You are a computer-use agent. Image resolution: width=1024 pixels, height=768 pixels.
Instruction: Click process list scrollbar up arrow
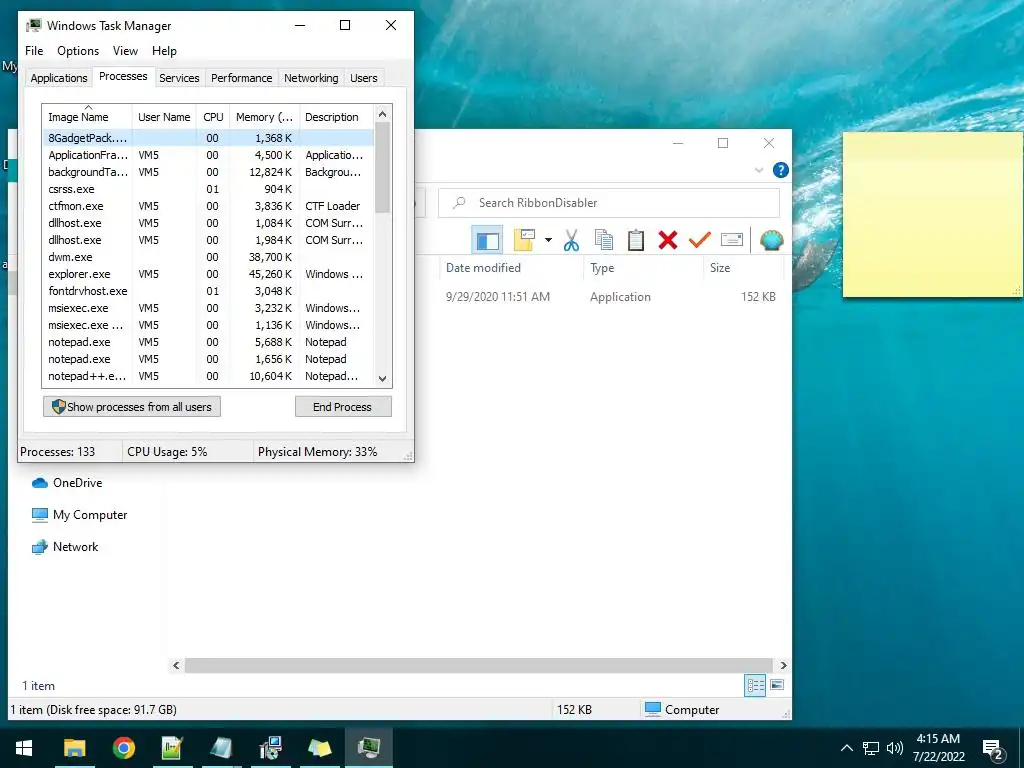383,114
